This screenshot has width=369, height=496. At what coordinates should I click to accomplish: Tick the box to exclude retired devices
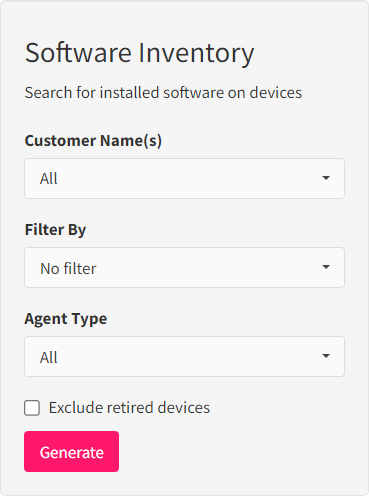tap(32, 408)
